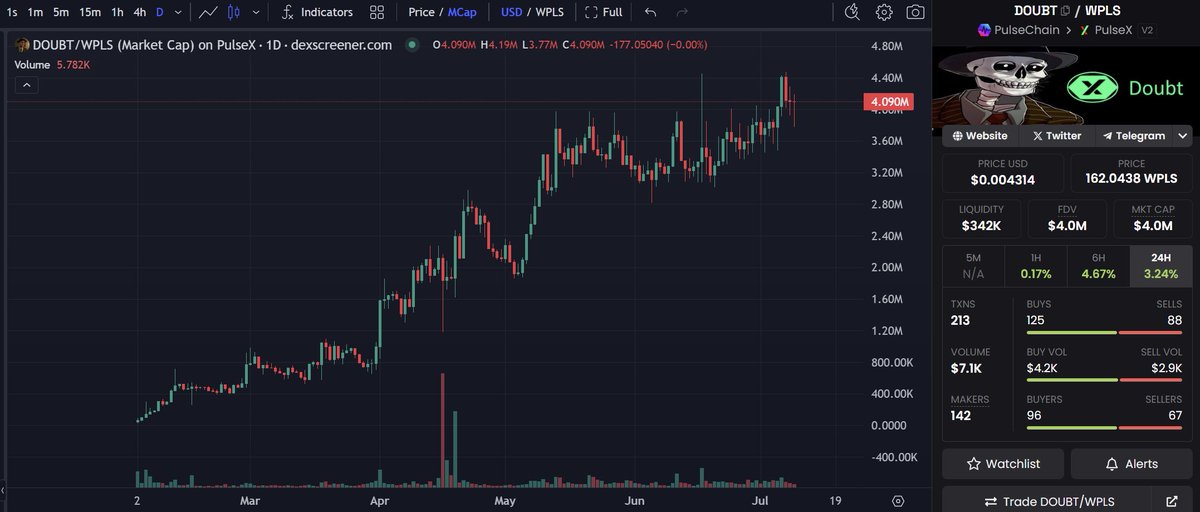Click the 4.090M price label
The height and width of the screenshot is (512, 1200).
click(889, 102)
